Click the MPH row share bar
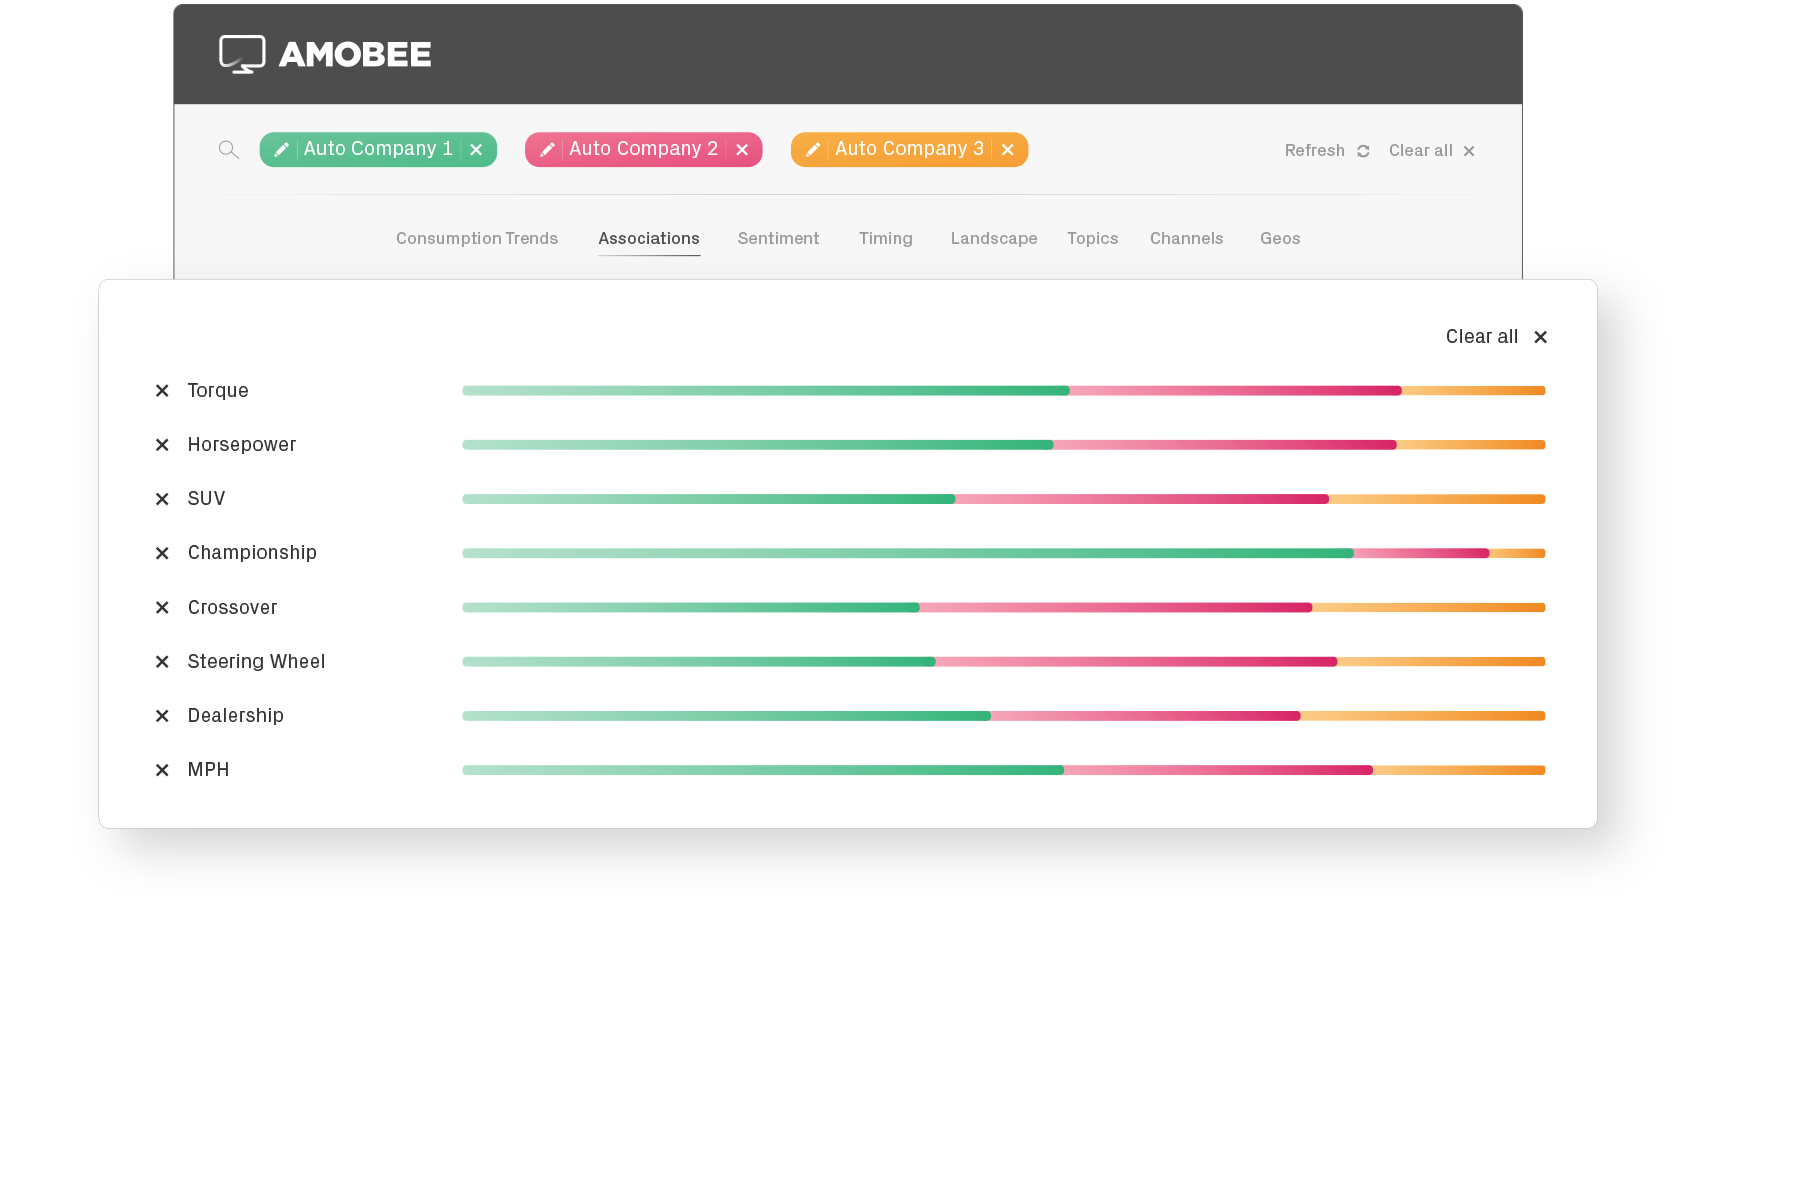This screenshot has height=1200, width=1800. coord(1004,770)
